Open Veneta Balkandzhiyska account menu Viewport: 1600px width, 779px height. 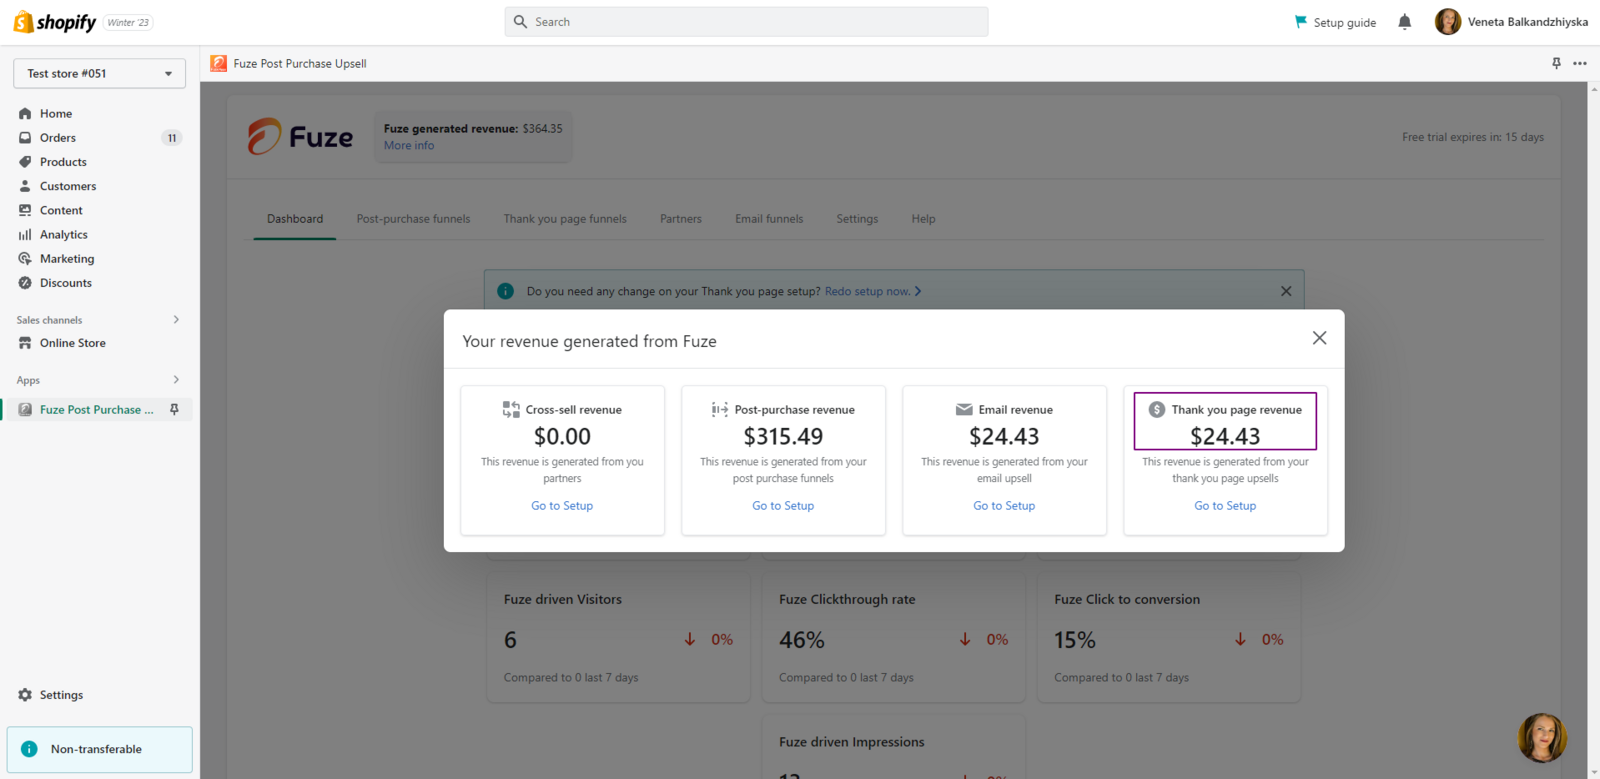[1511, 22]
